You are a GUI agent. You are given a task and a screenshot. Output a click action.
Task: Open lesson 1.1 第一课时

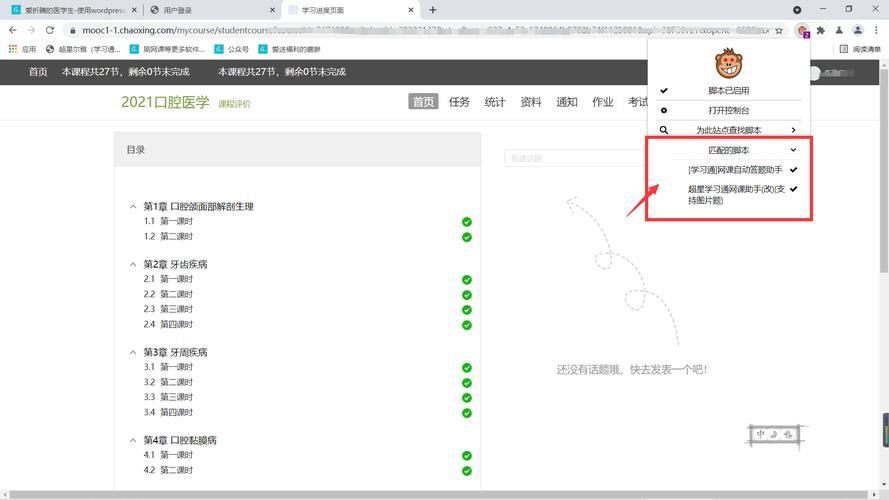pyautogui.click(x=168, y=221)
